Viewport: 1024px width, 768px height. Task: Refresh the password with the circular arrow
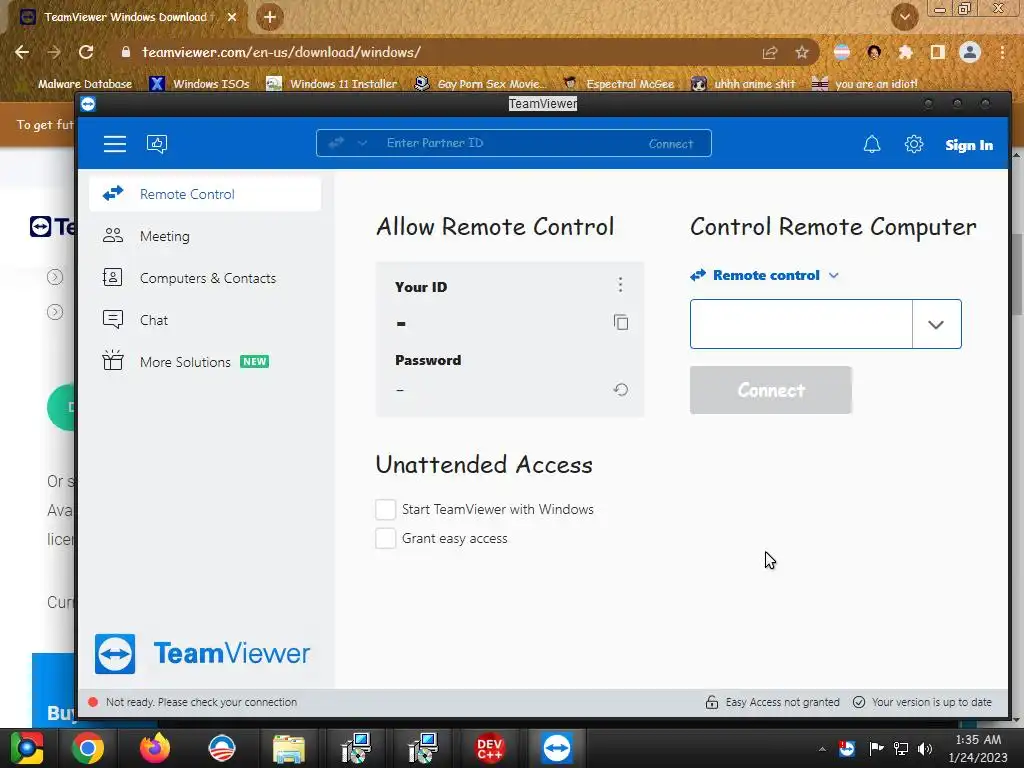click(x=620, y=390)
